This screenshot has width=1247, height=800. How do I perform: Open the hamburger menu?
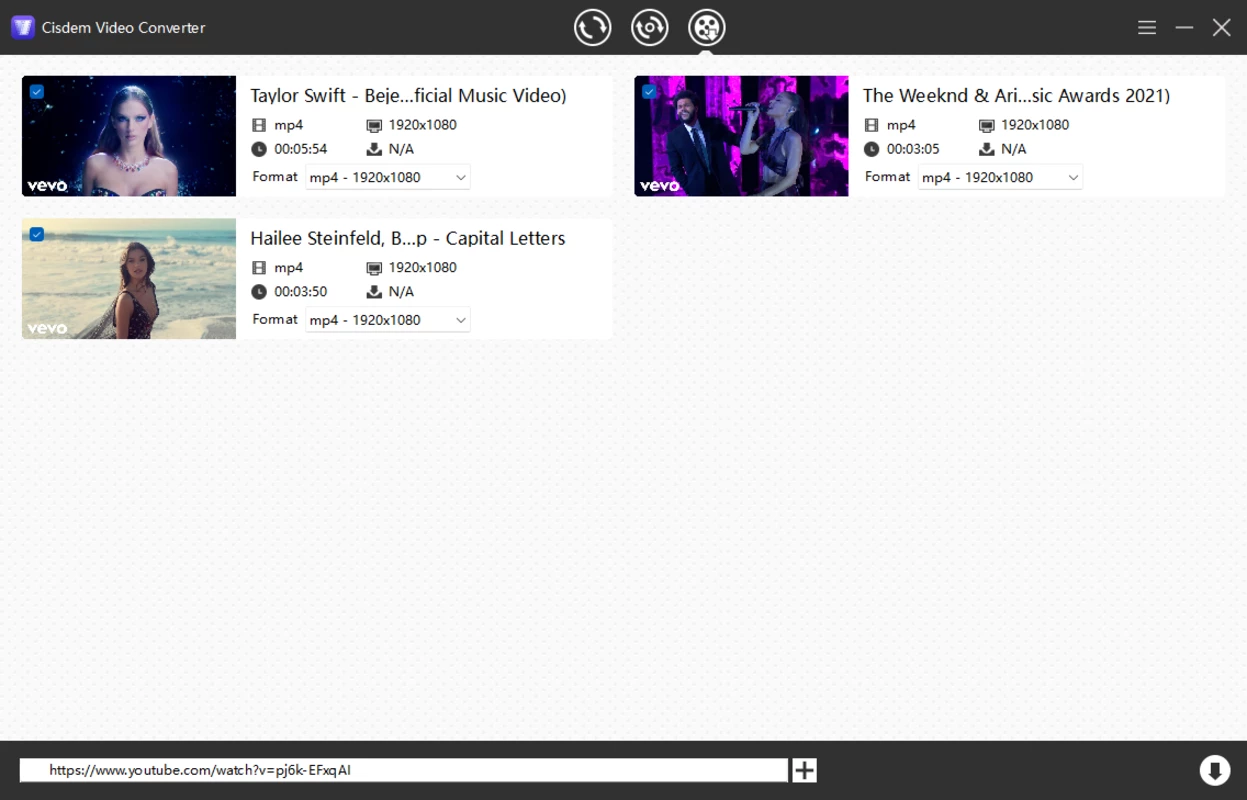tap(1147, 28)
